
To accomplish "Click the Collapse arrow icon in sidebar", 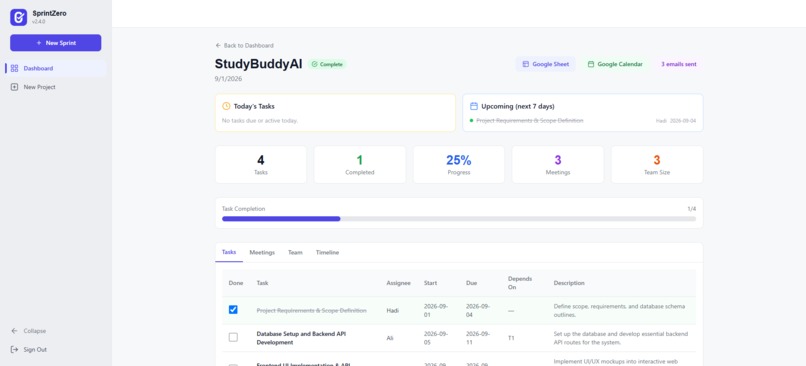I will pyautogui.click(x=14, y=331).
